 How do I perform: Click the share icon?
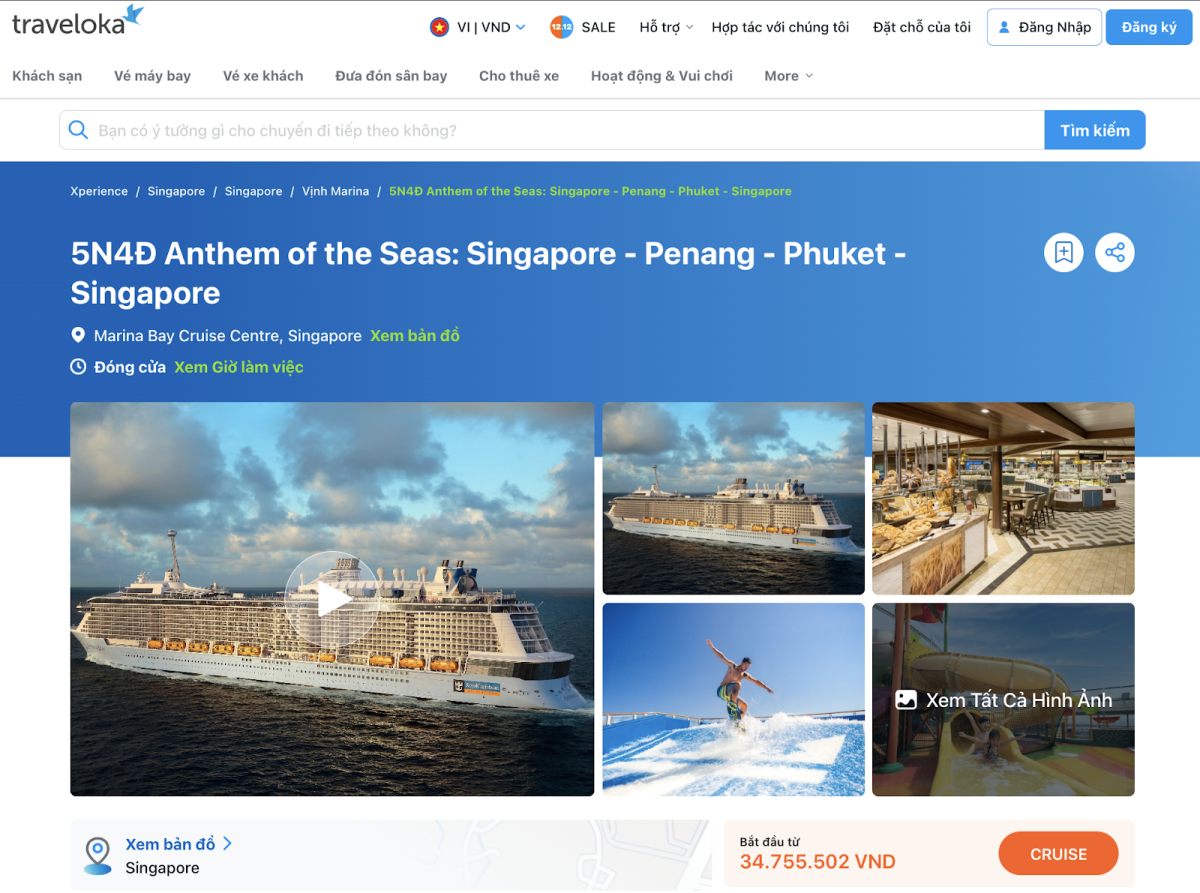(x=1115, y=252)
